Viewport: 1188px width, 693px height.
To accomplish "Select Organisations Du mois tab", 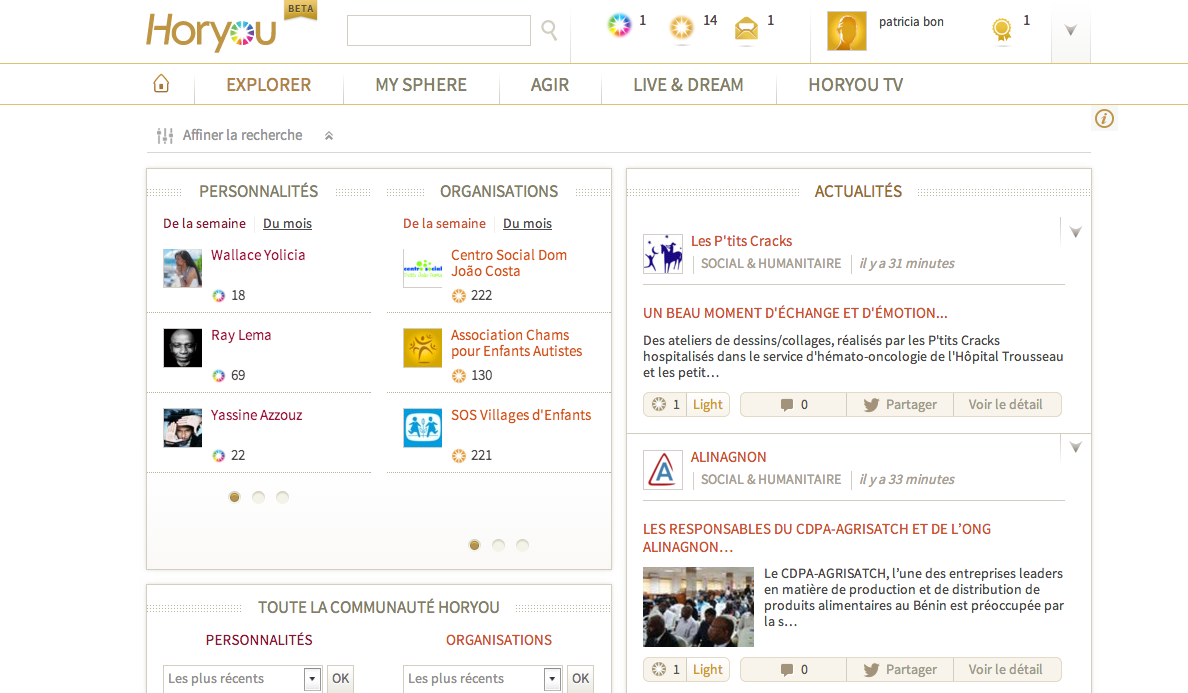I will coord(527,223).
